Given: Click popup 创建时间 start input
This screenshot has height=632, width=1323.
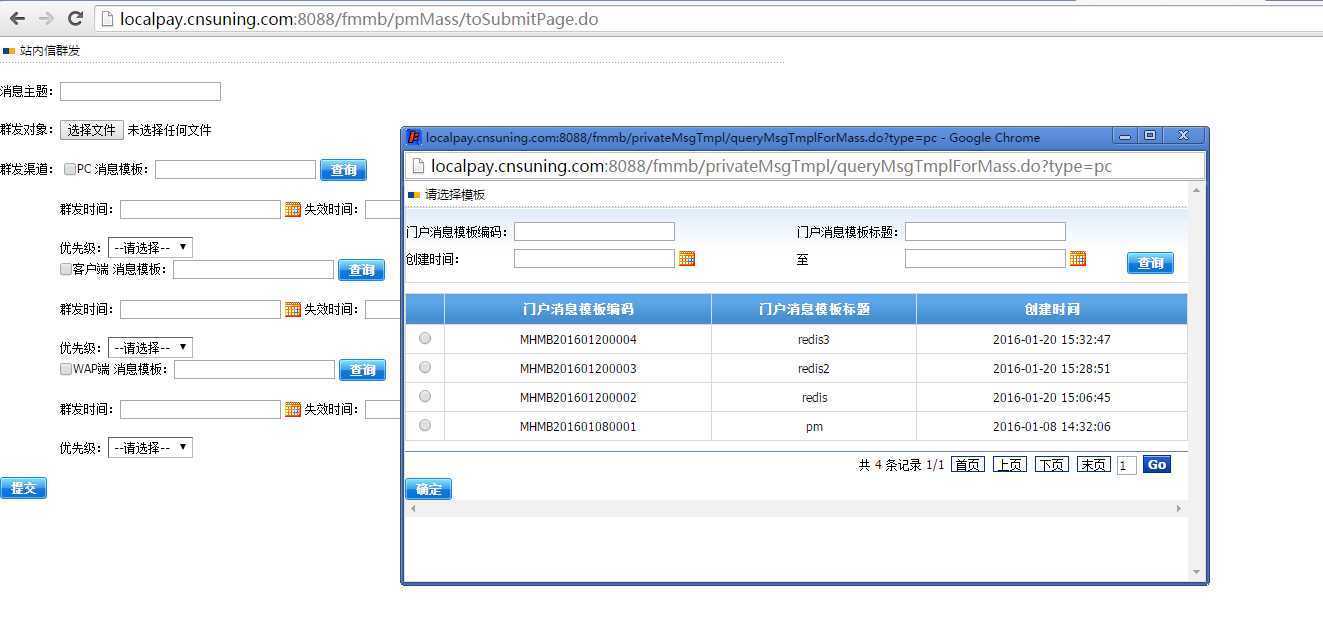Looking at the screenshot, I should [x=594, y=258].
